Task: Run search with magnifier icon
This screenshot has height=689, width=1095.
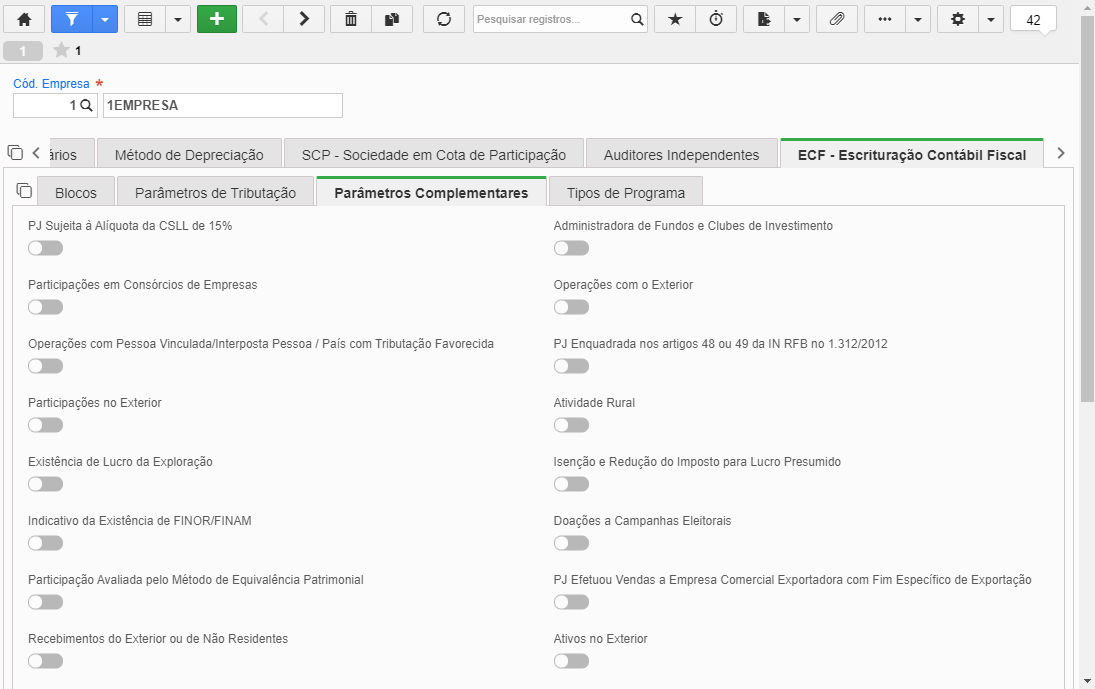Action: coord(637,19)
